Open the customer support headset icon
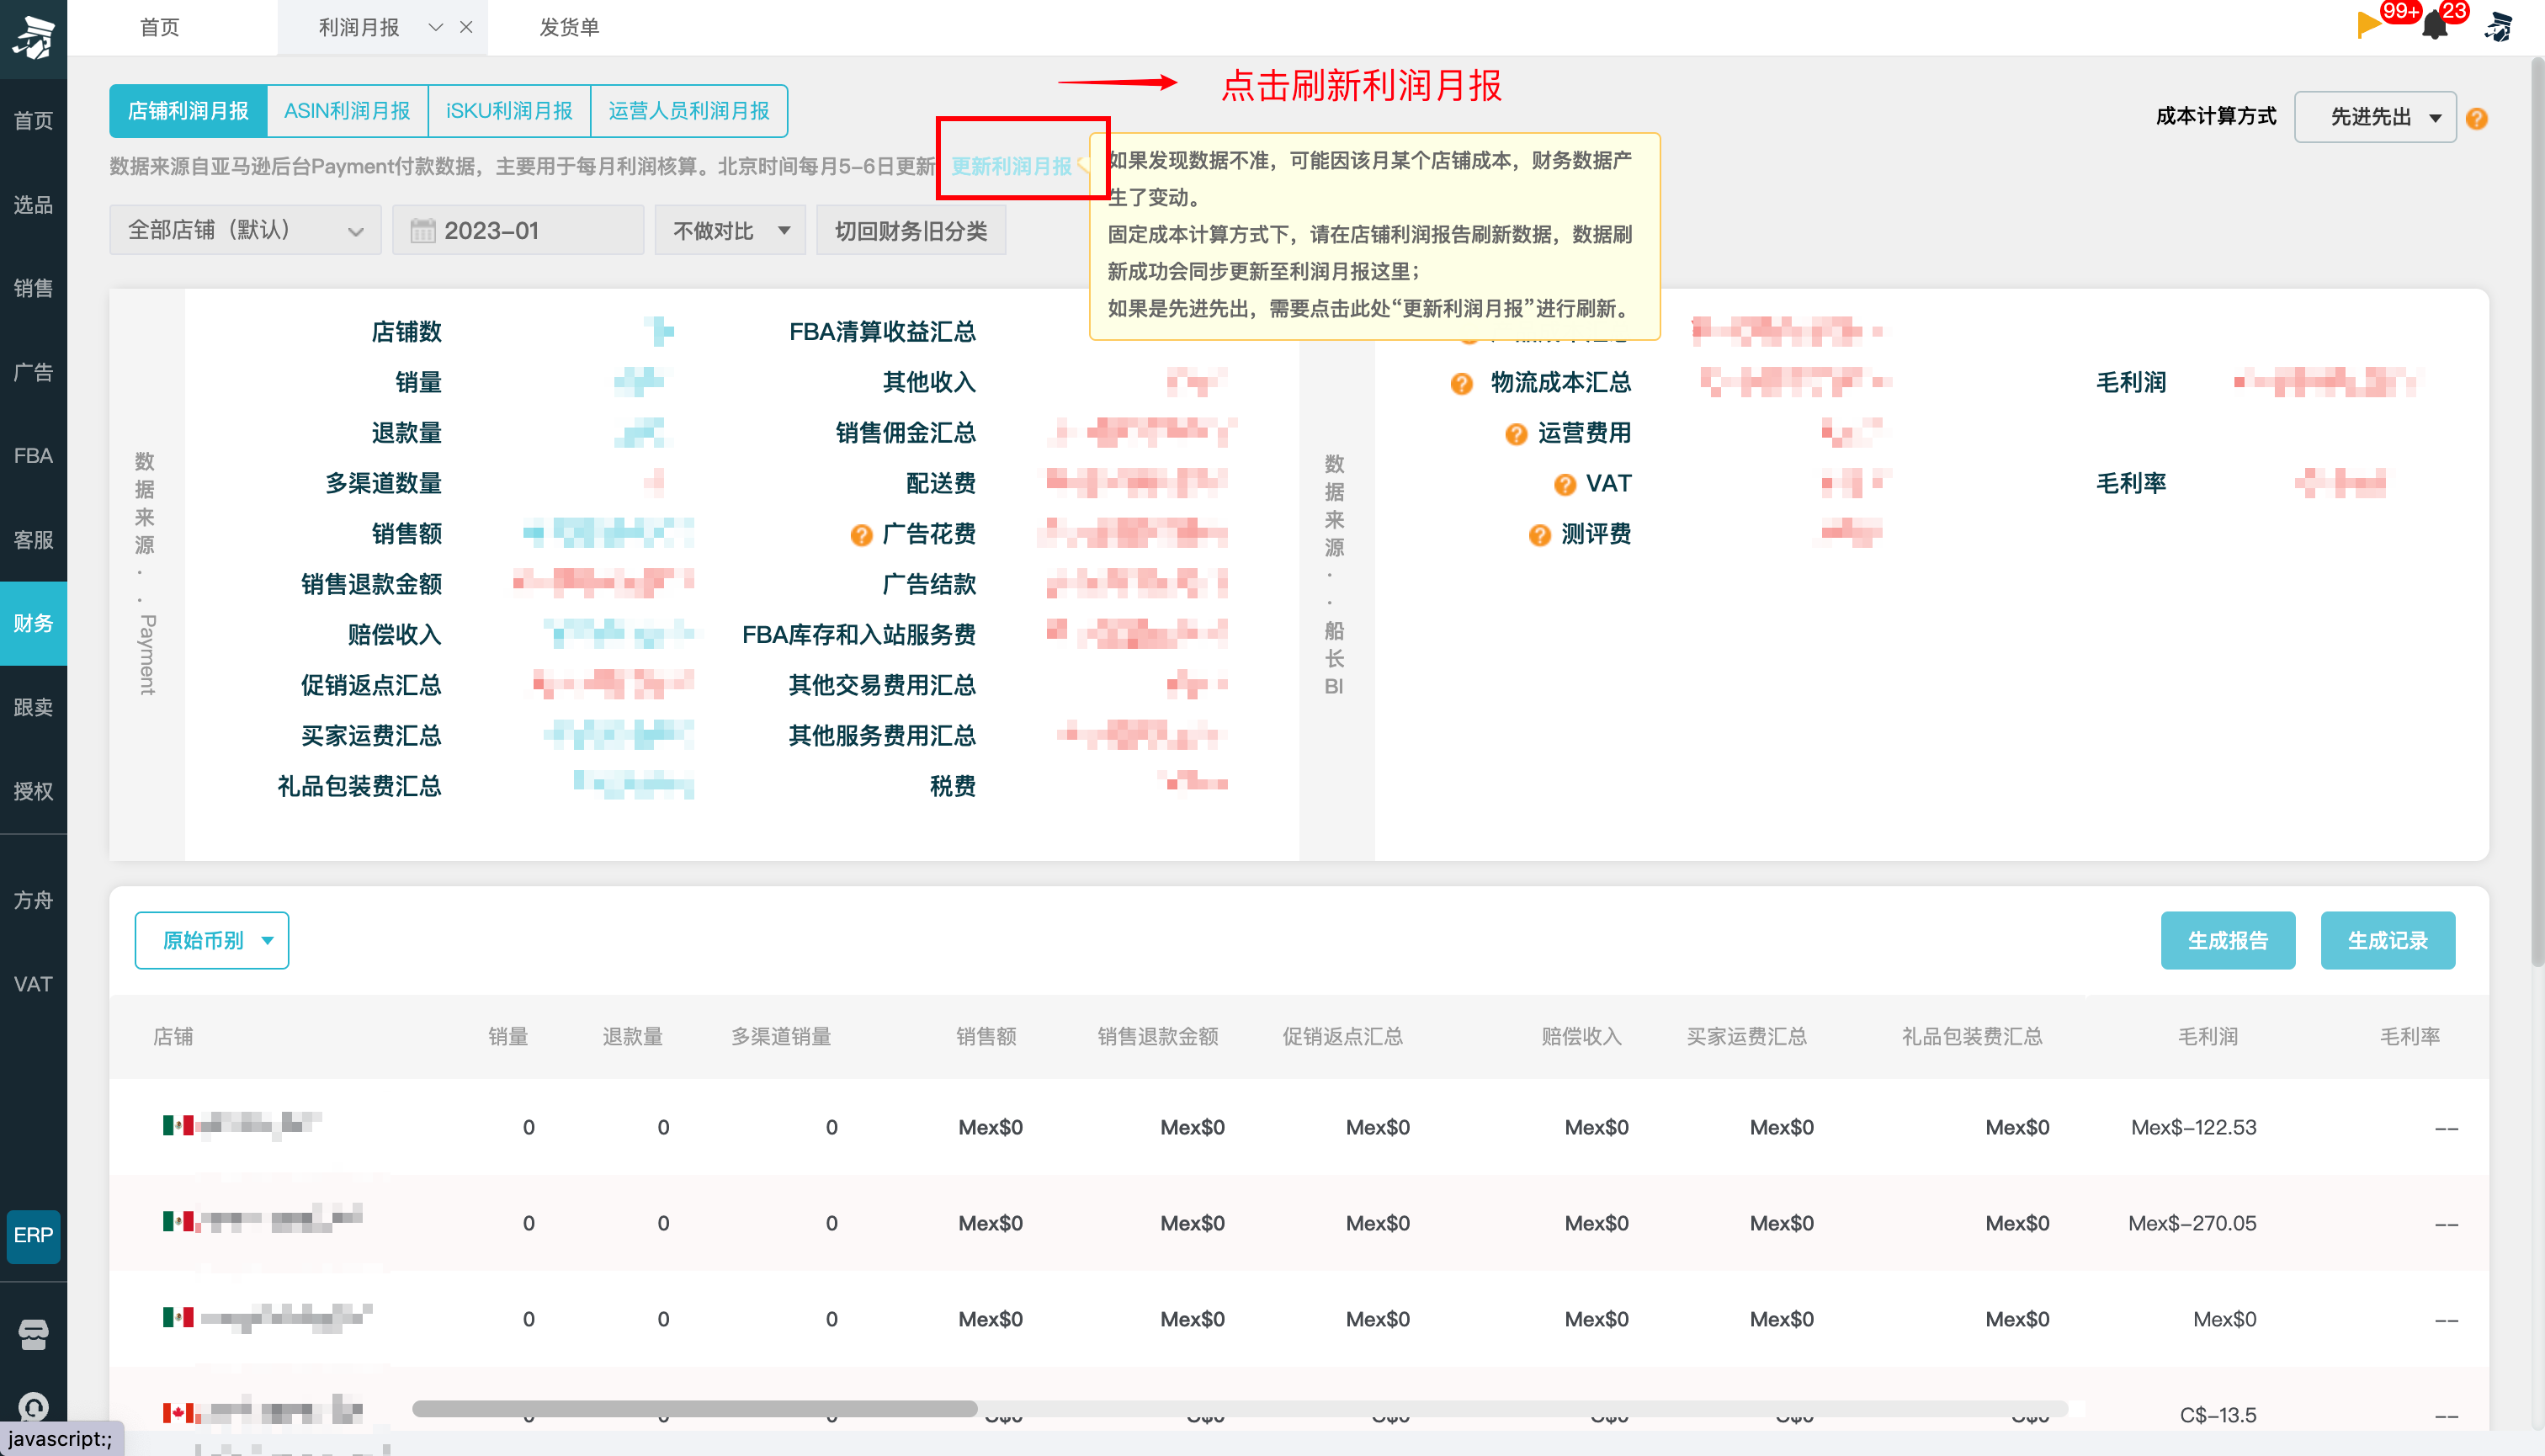This screenshot has height=1456, width=2545. [x=33, y=1408]
